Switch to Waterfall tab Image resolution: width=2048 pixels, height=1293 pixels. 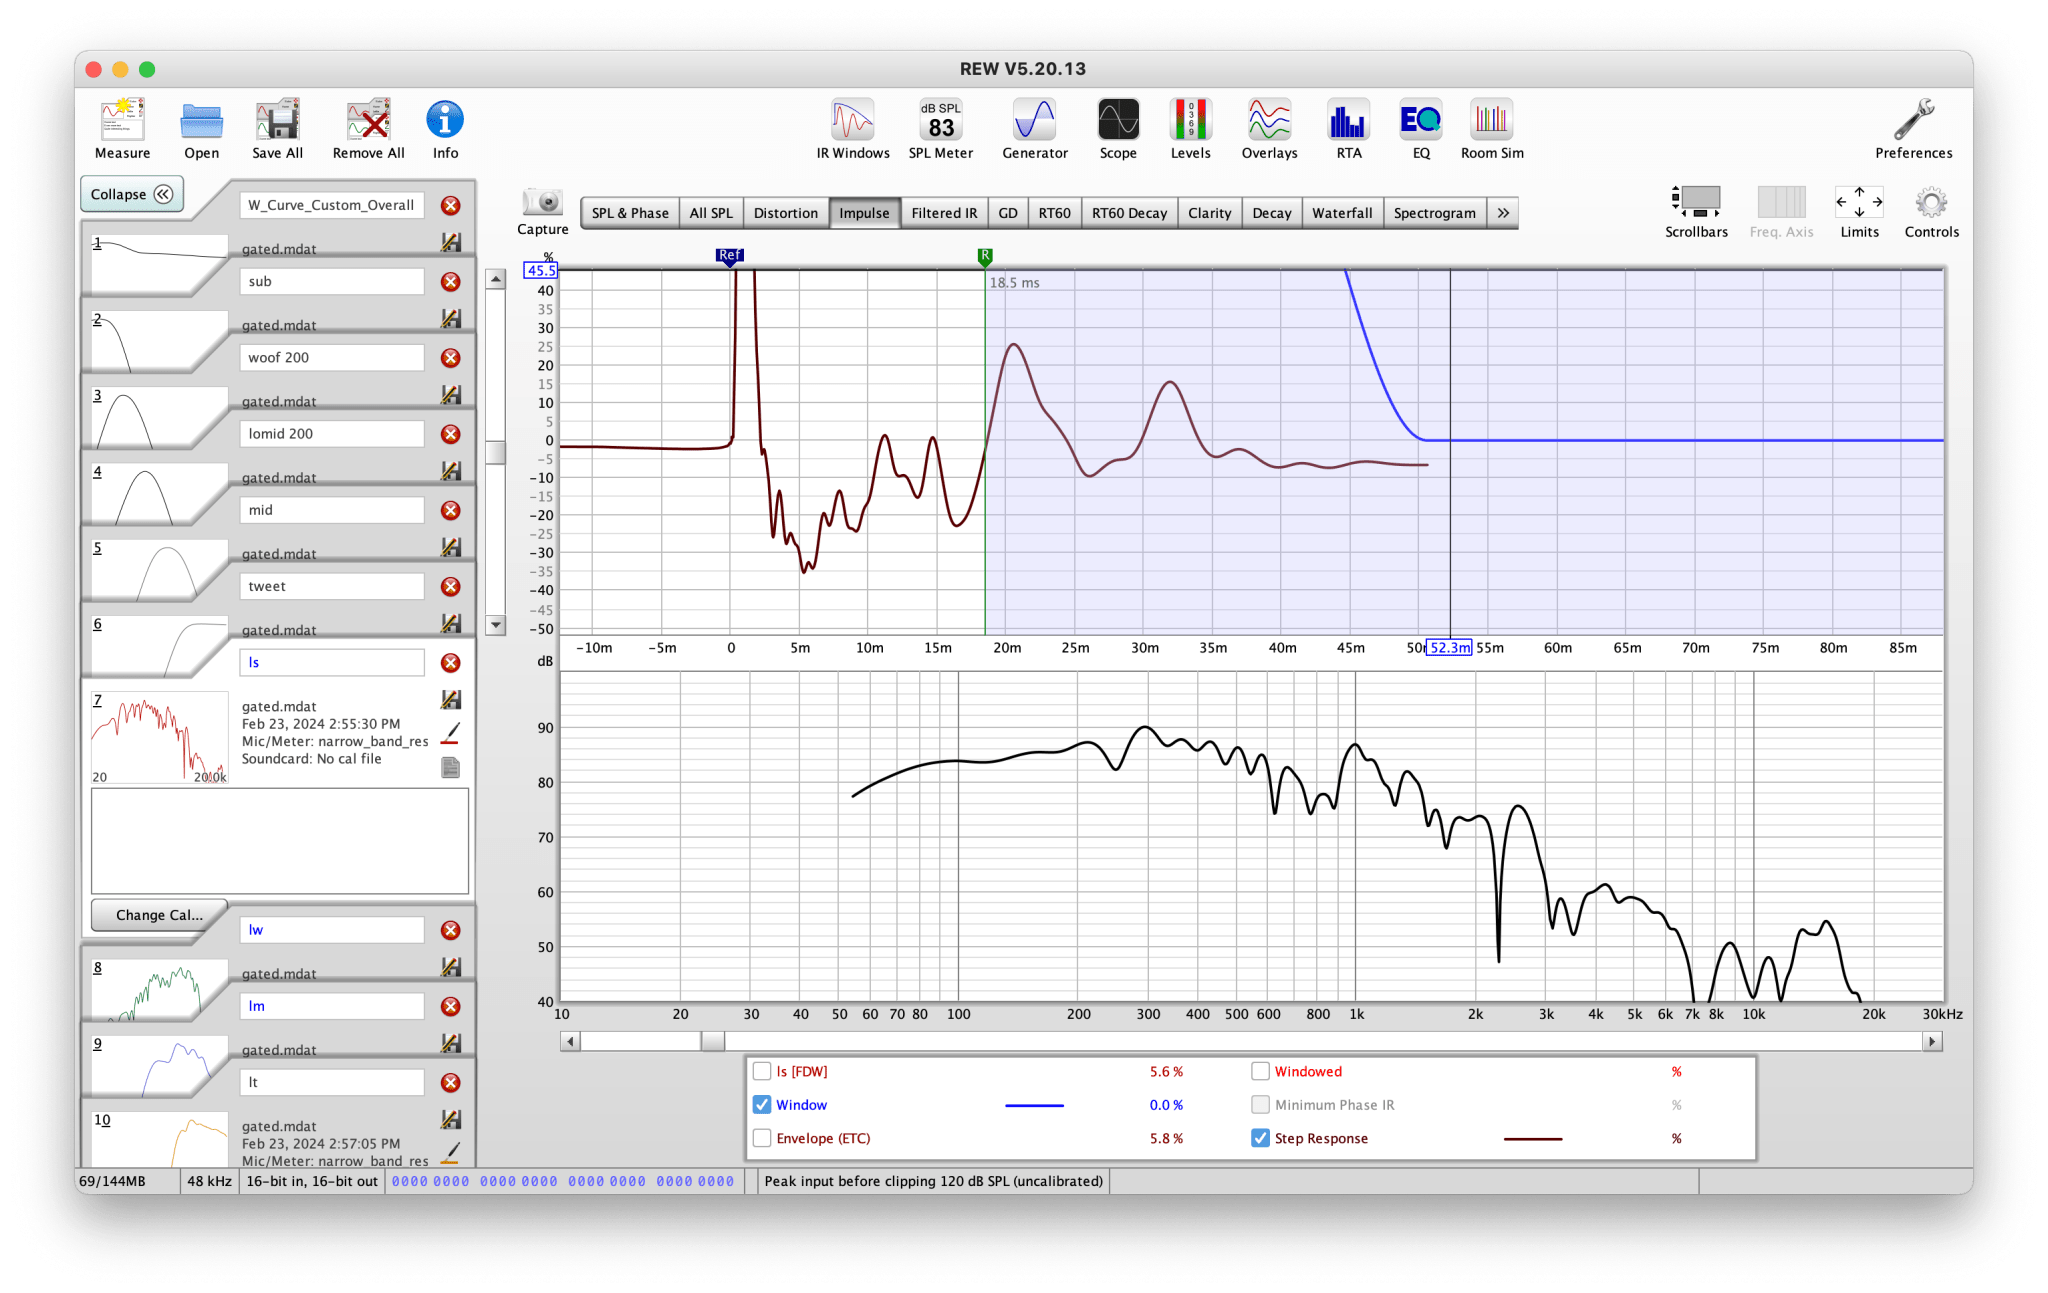point(1342,213)
